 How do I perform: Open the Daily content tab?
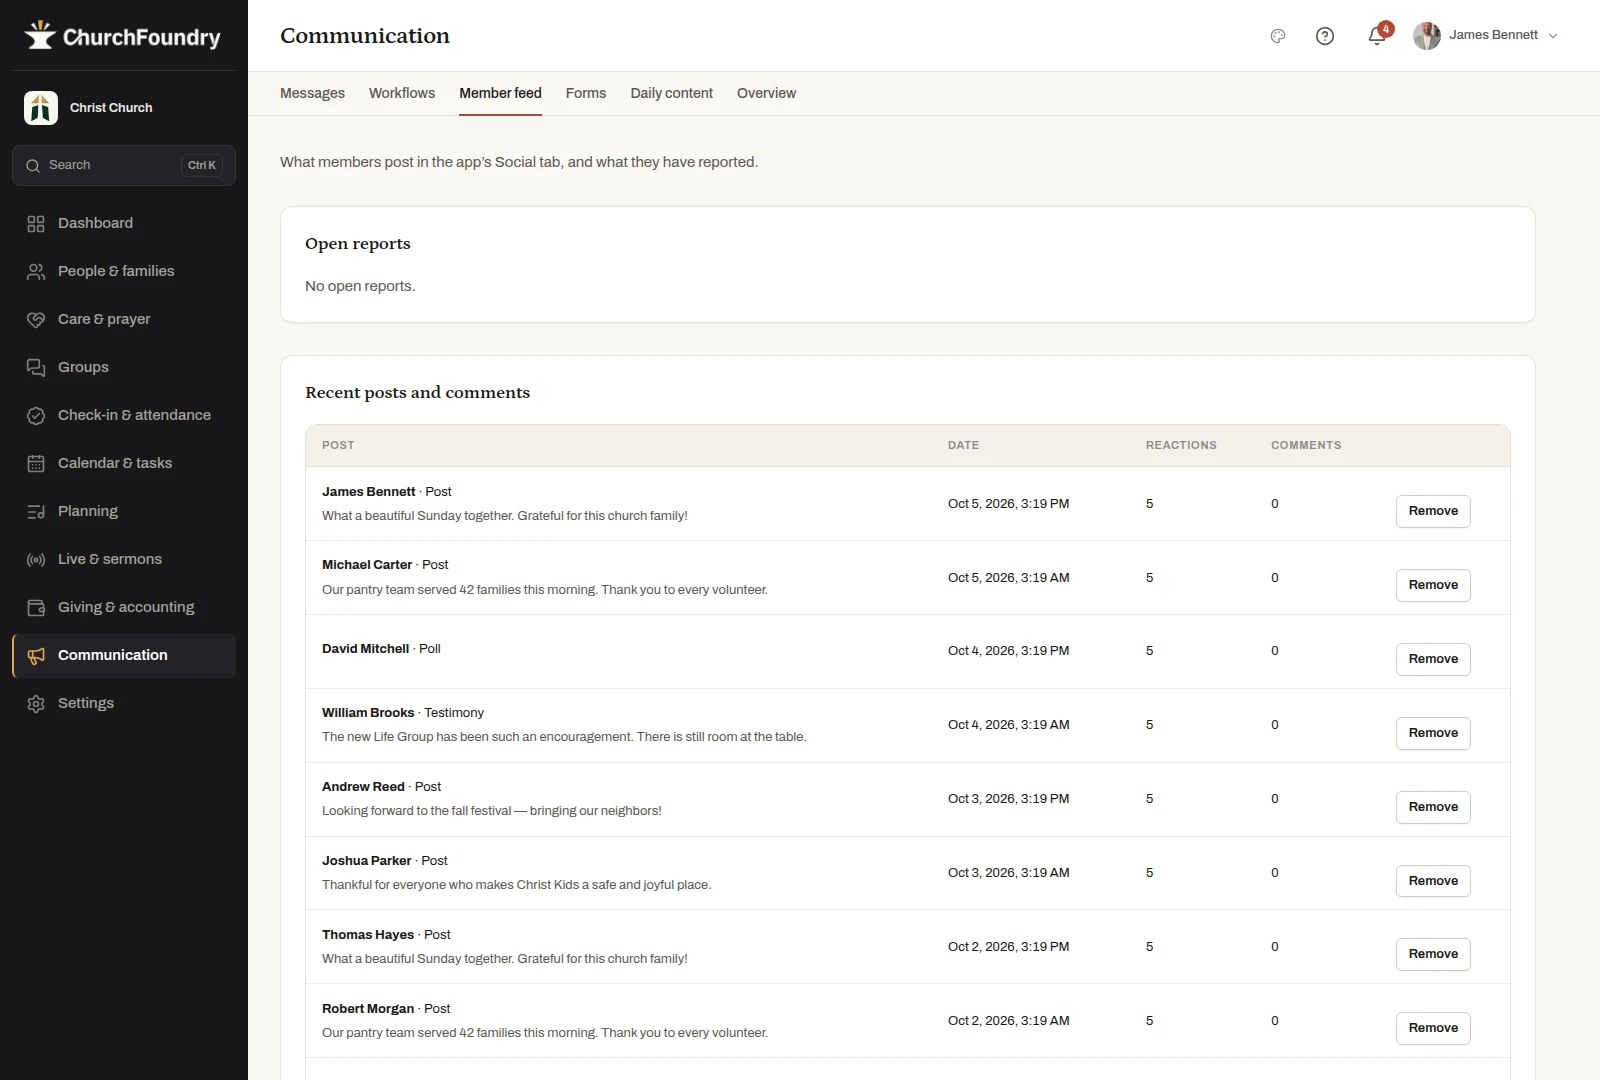click(672, 93)
